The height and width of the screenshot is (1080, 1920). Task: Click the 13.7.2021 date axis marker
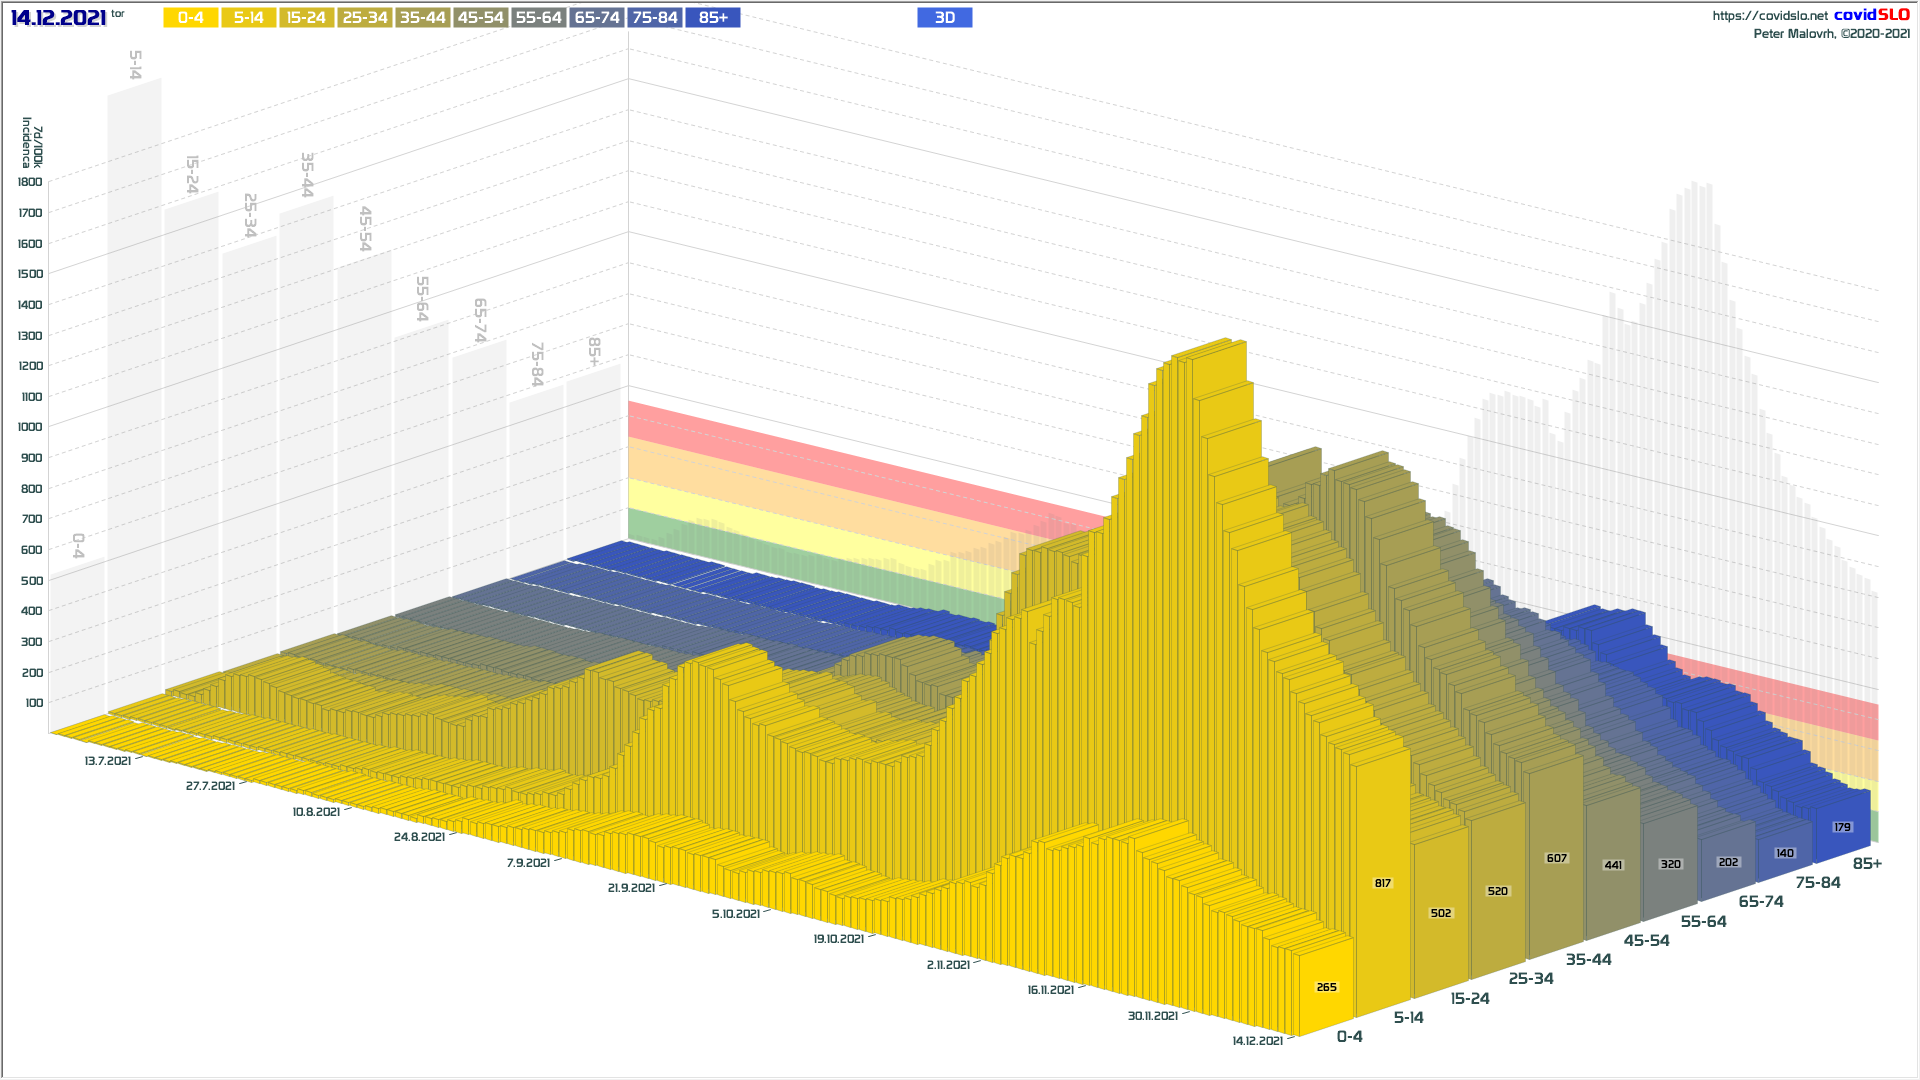[108, 761]
